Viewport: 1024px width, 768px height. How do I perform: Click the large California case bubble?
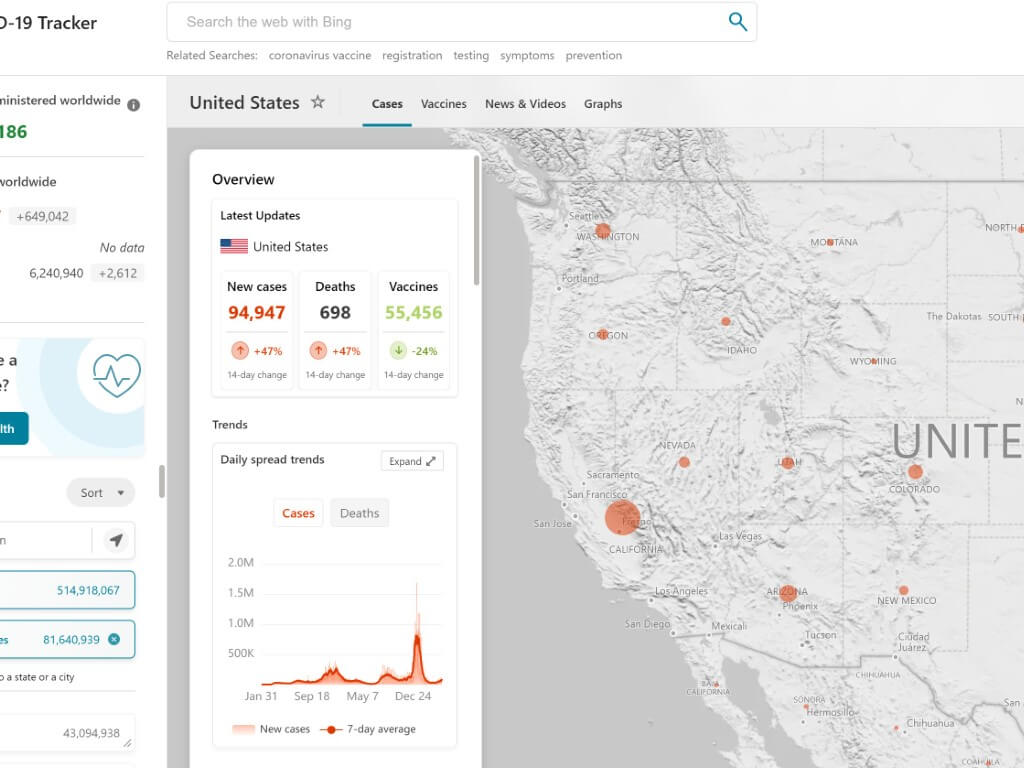click(622, 518)
